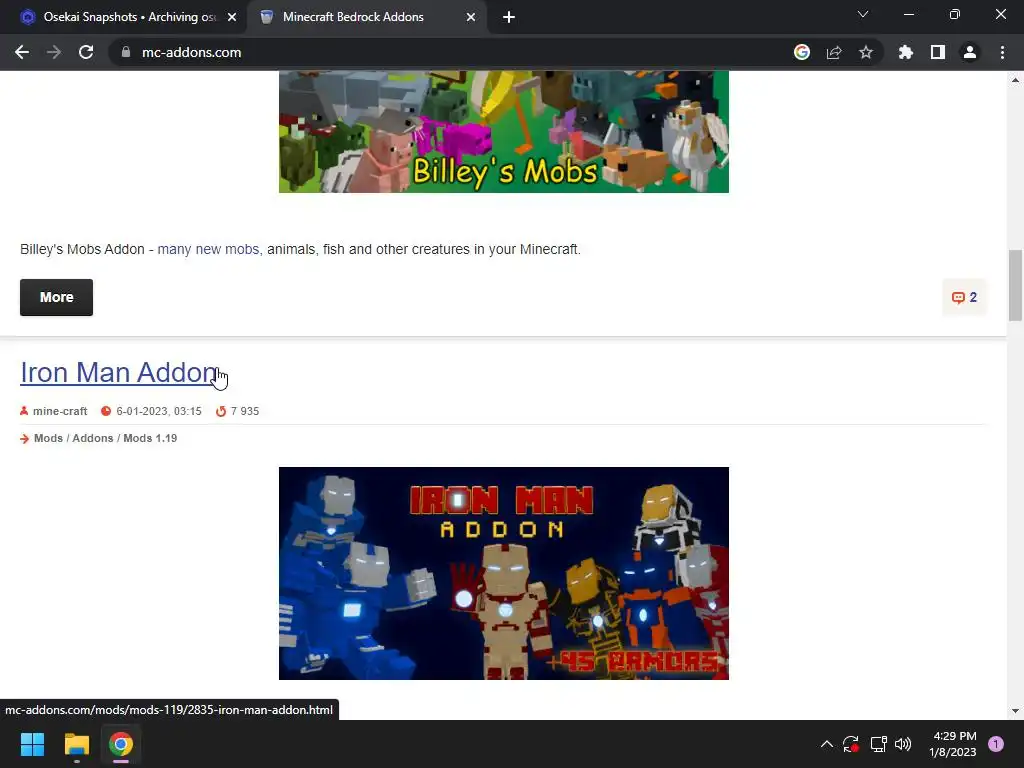Image resolution: width=1024 pixels, height=768 pixels.
Task: Open the notification badge showing 1
Action: click(996, 744)
